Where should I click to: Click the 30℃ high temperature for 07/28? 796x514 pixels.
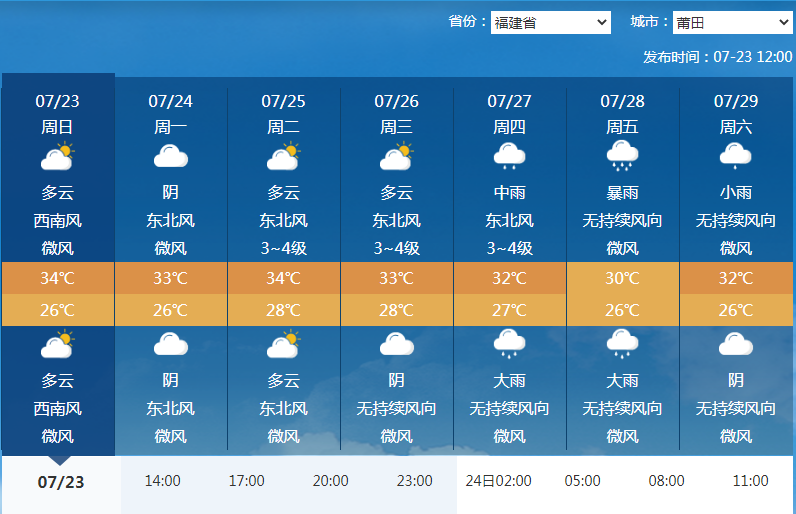point(622,278)
